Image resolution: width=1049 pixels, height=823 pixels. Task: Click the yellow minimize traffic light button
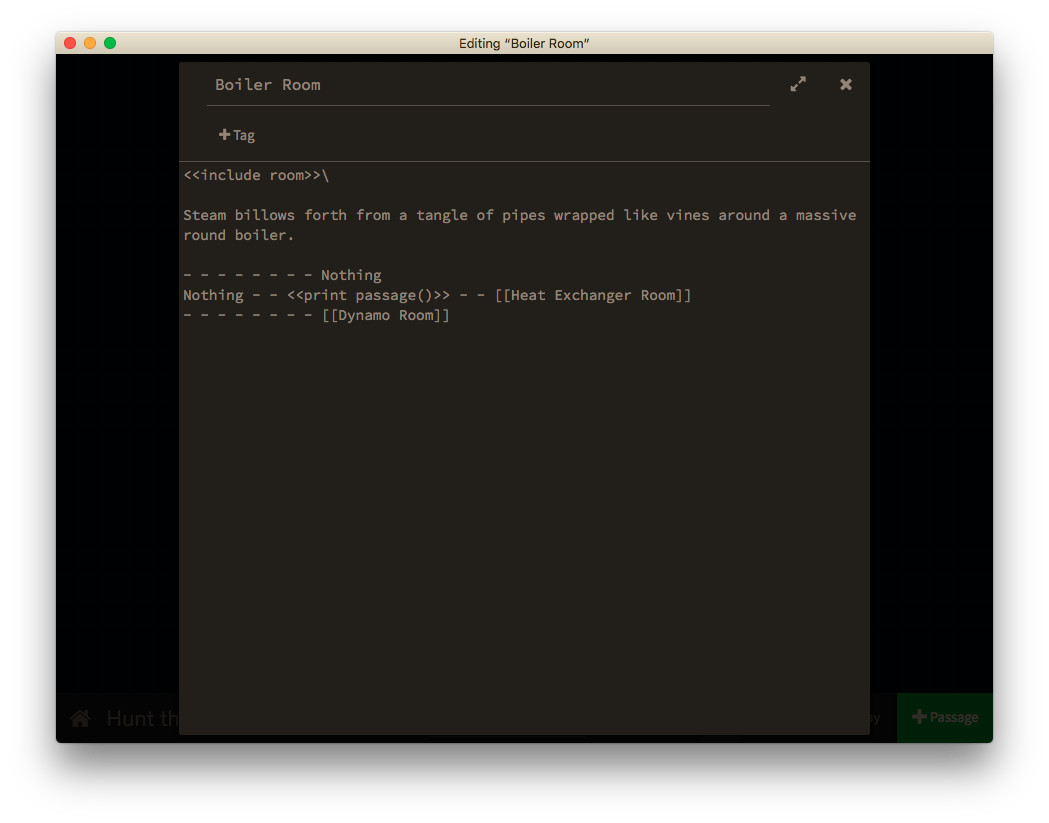pyautogui.click(x=90, y=43)
